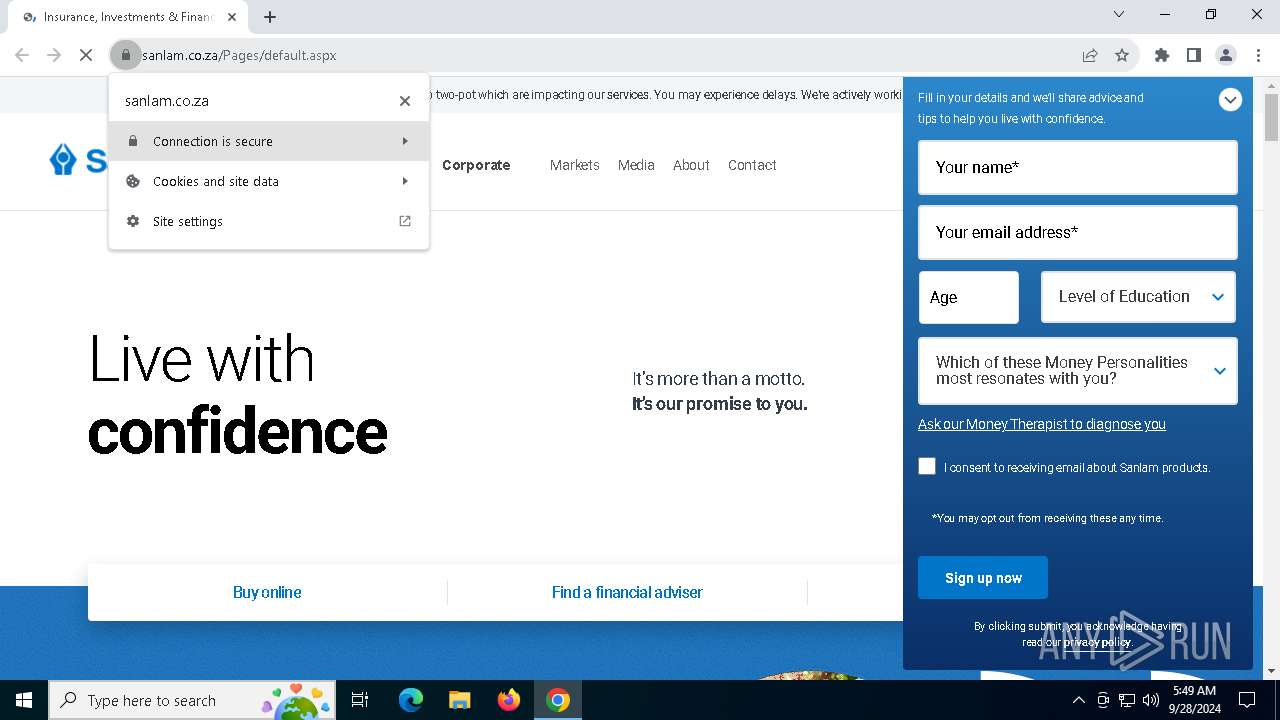Go back to previous page
Screen dimensions: 1280x720
22,55
